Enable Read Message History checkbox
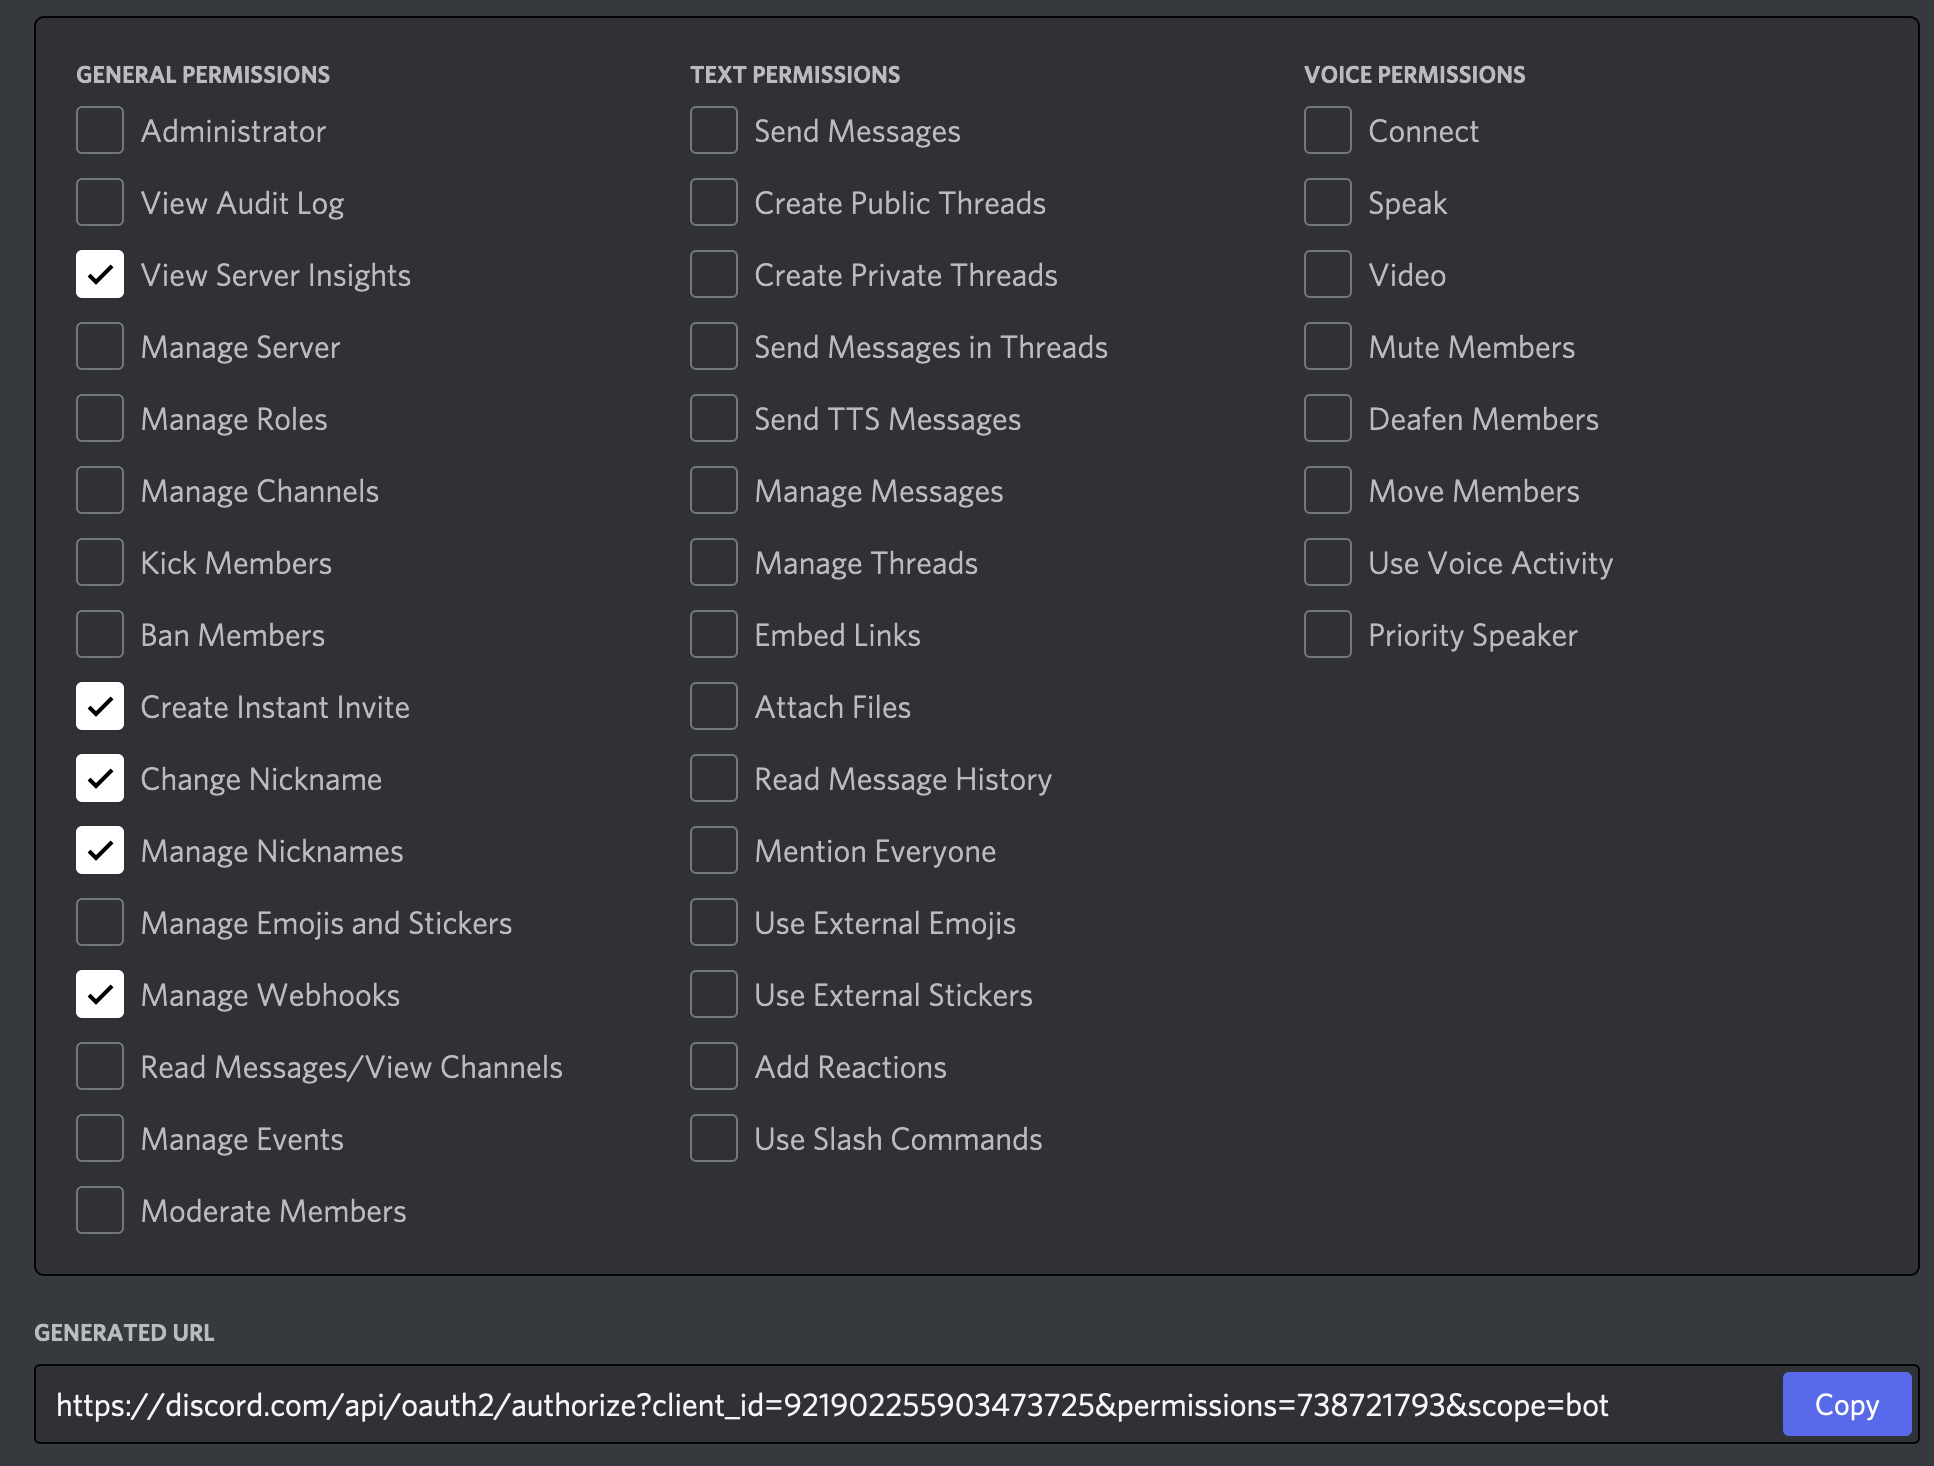This screenshot has width=1934, height=1466. [714, 778]
